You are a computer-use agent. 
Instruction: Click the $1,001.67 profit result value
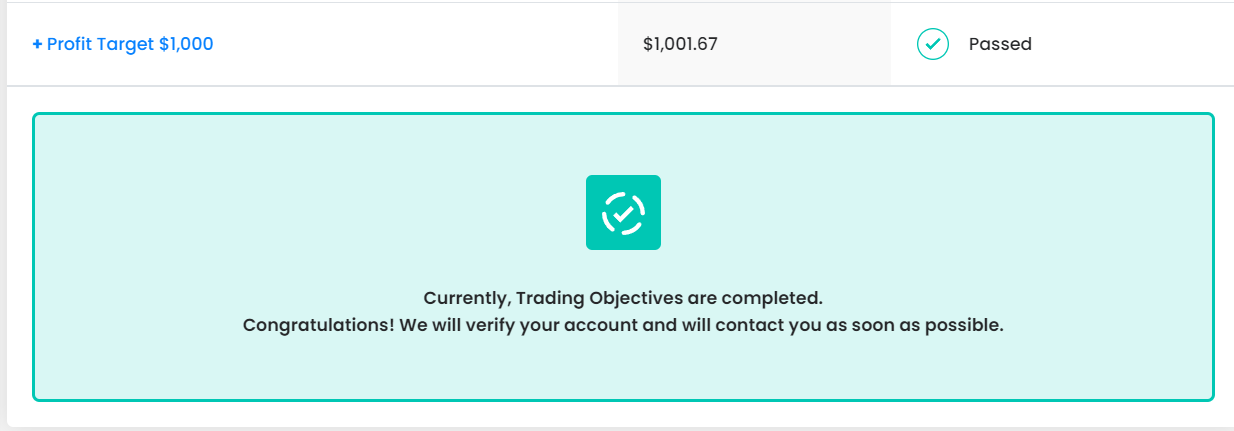point(681,44)
